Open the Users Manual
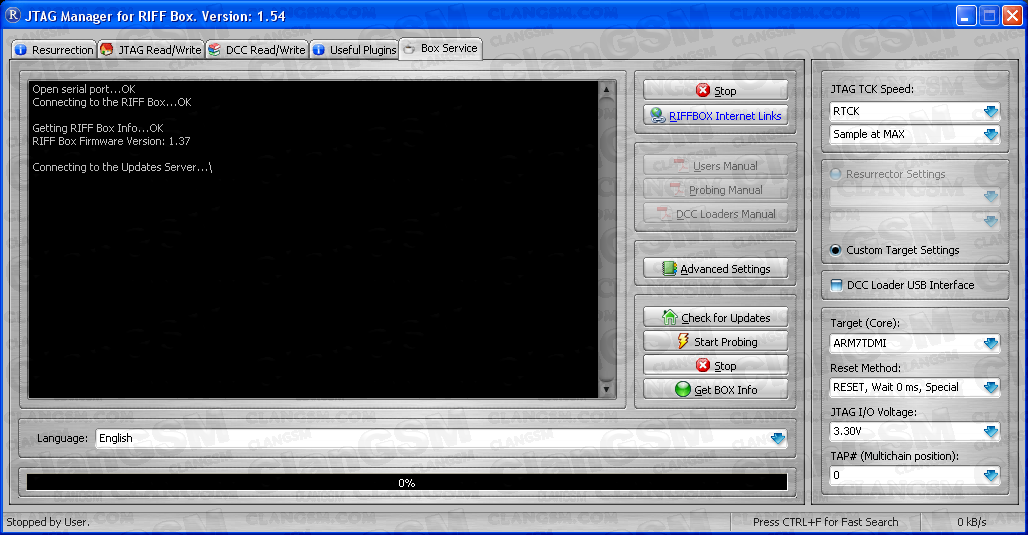This screenshot has width=1028, height=535. pos(715,166)
